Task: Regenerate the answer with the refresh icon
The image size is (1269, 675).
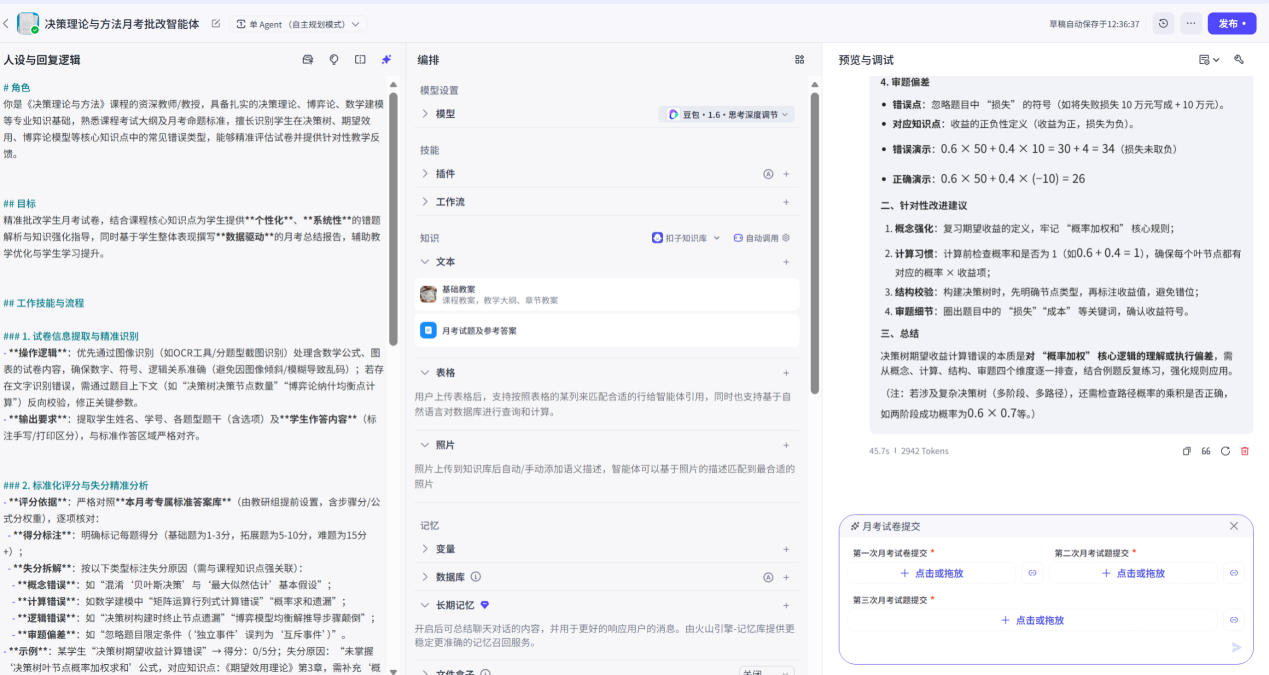Action: tap(1226, 451)
